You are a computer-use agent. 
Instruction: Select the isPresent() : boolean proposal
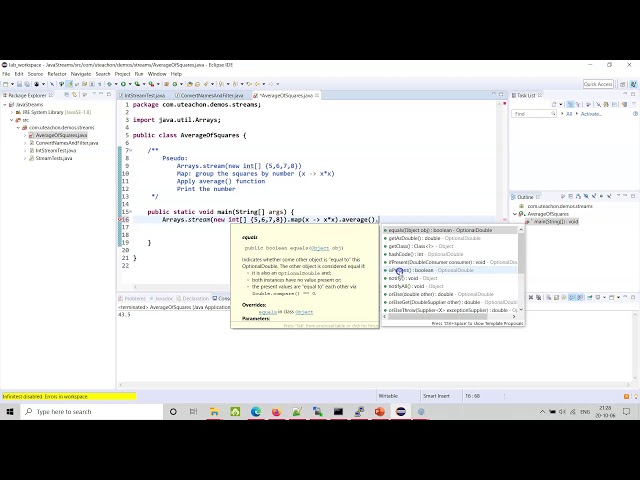[450, 270]
